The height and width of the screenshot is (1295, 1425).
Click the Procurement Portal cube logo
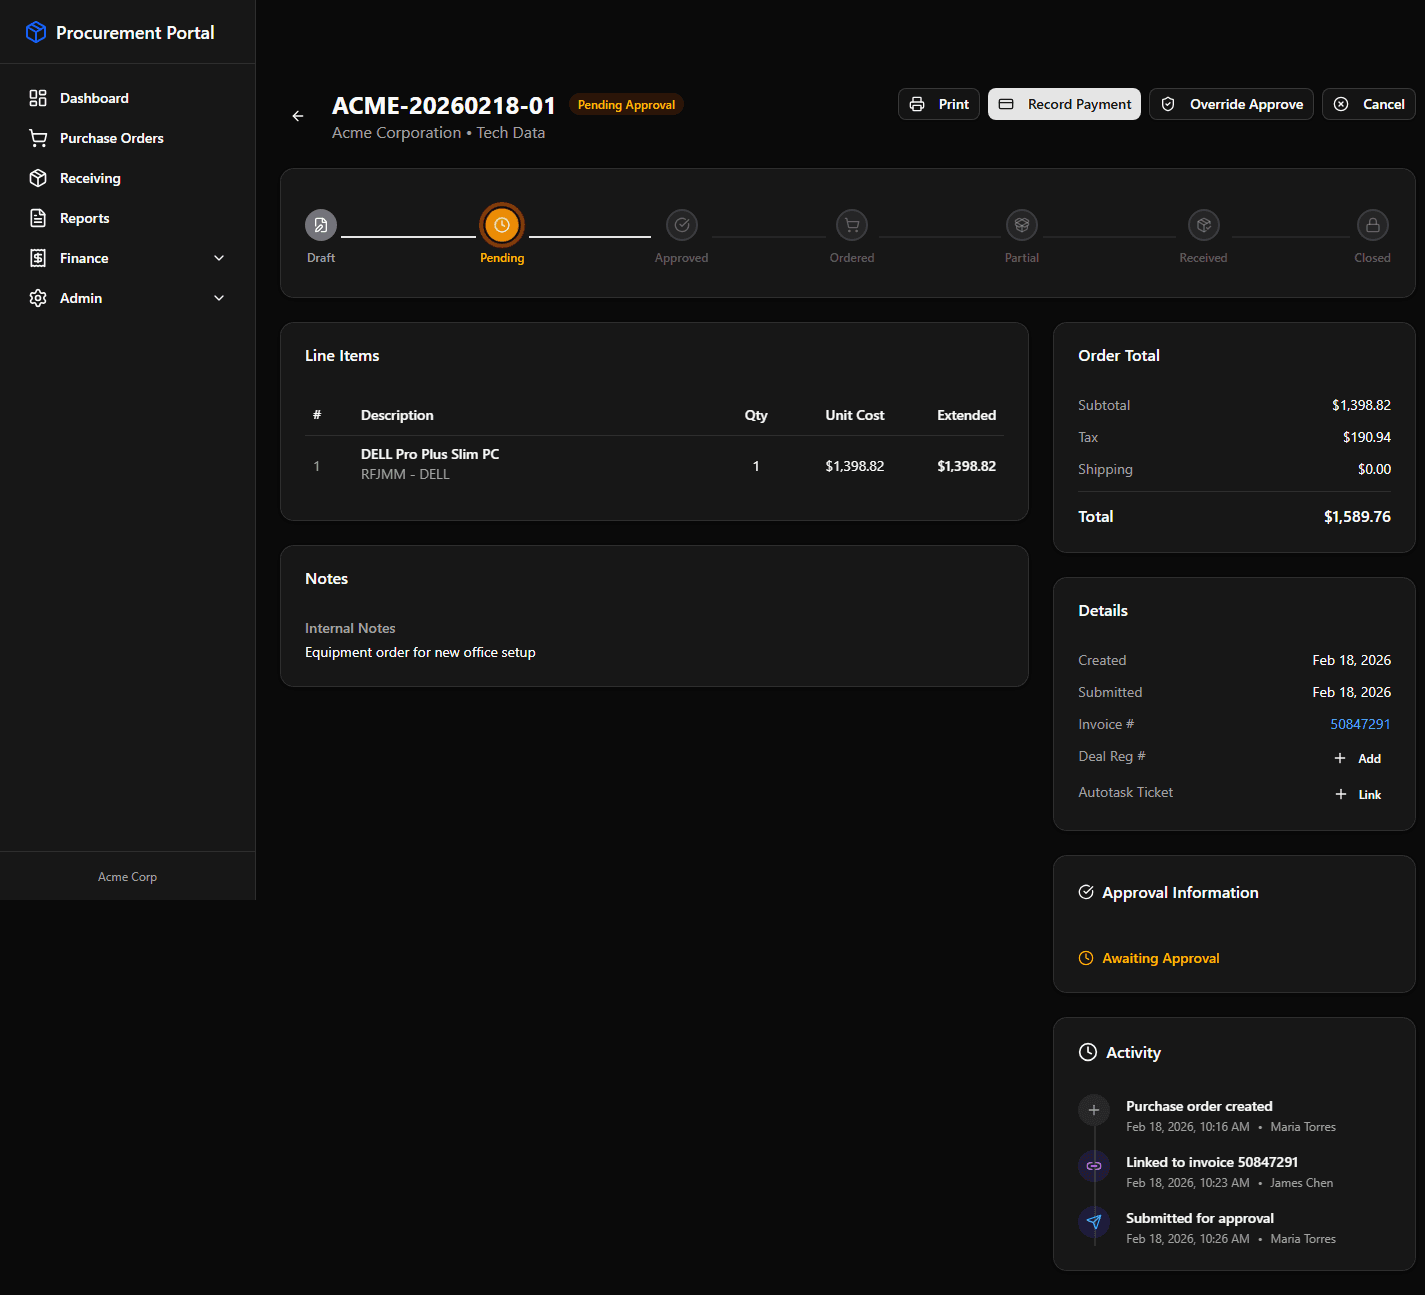pyautogui.click(x=36, y=32)
